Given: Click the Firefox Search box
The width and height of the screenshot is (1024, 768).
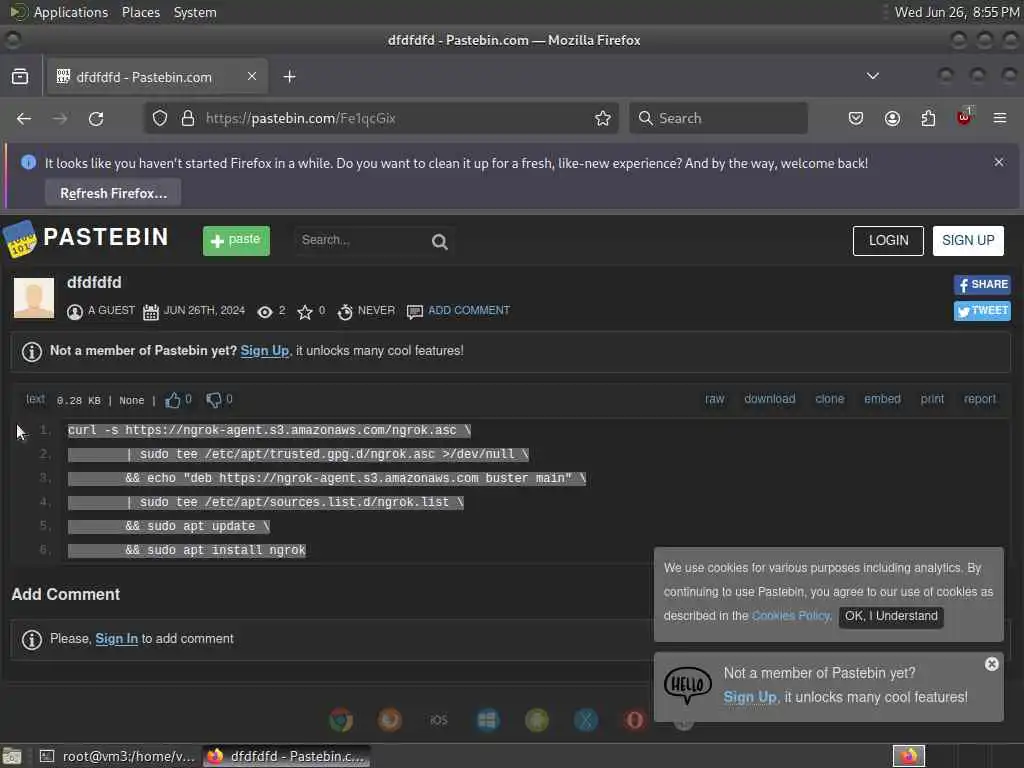Looking at the screenshot, I should click(x=718, y=118).
